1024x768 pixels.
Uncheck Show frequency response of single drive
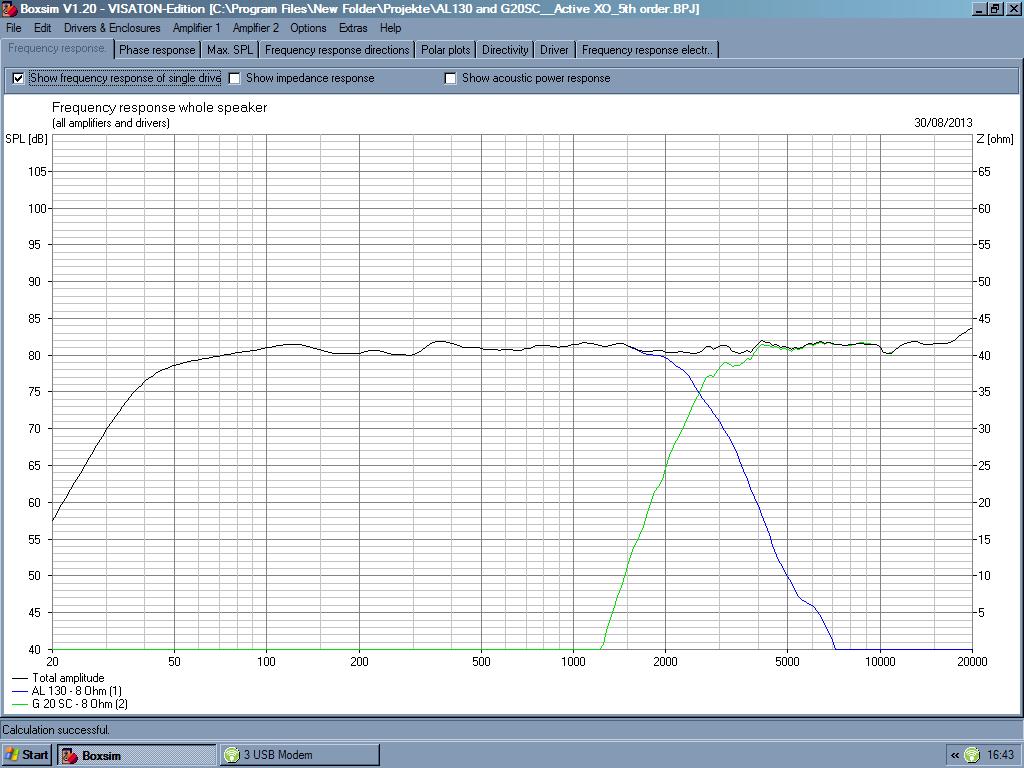(18, 78)
